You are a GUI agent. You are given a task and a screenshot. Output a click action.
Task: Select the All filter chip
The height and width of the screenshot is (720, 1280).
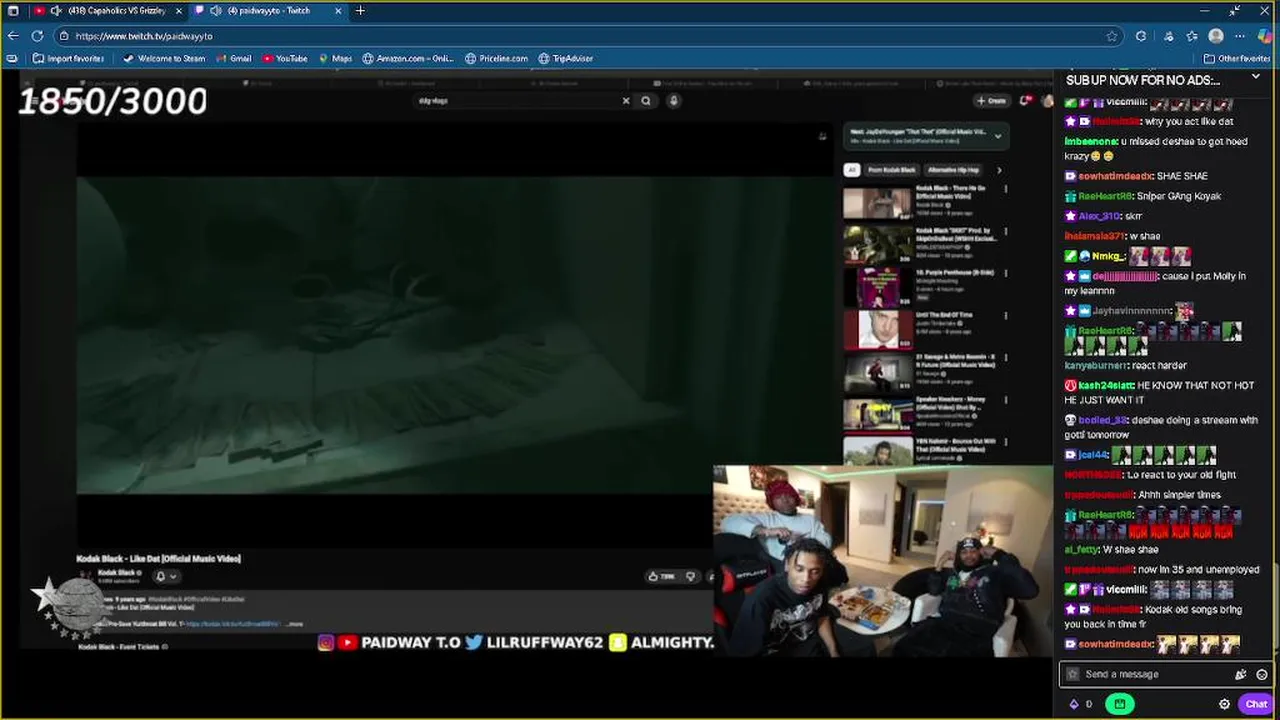pyautogui.click(x=852, y=170)
